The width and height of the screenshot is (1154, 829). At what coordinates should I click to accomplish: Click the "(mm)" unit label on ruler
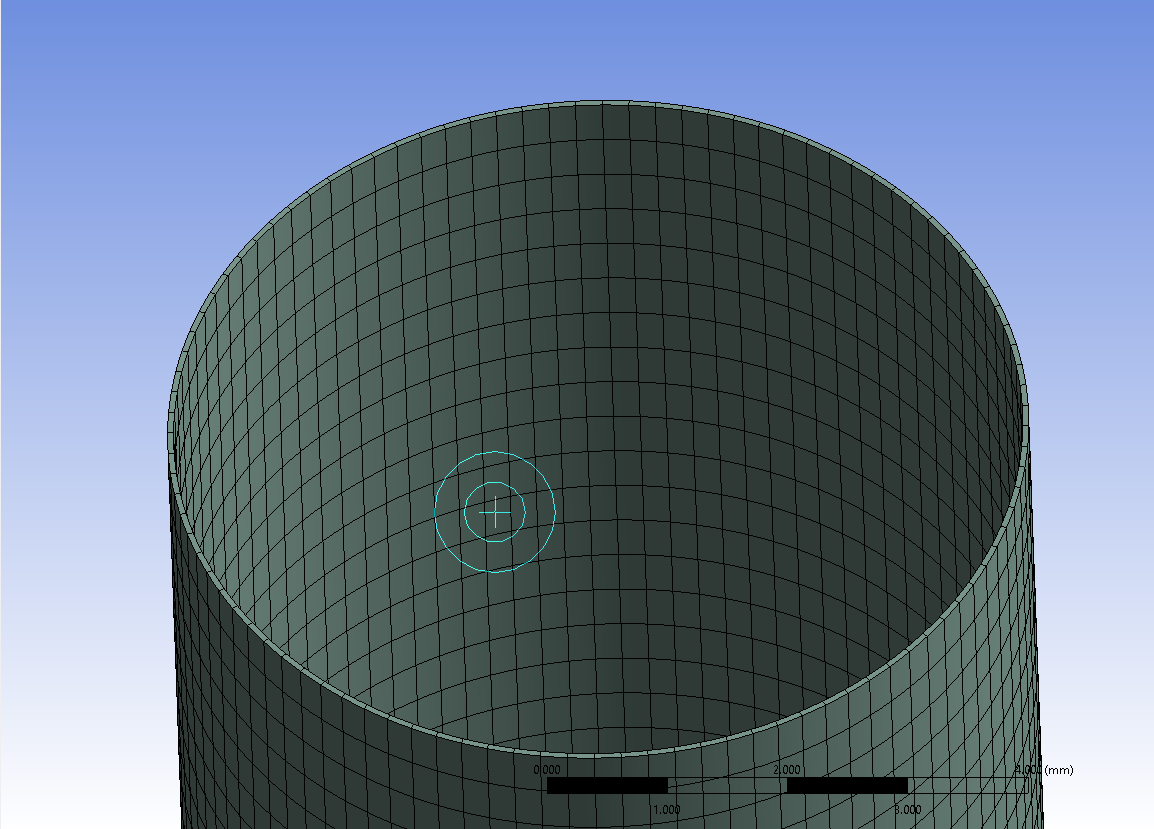[1058, 769]
